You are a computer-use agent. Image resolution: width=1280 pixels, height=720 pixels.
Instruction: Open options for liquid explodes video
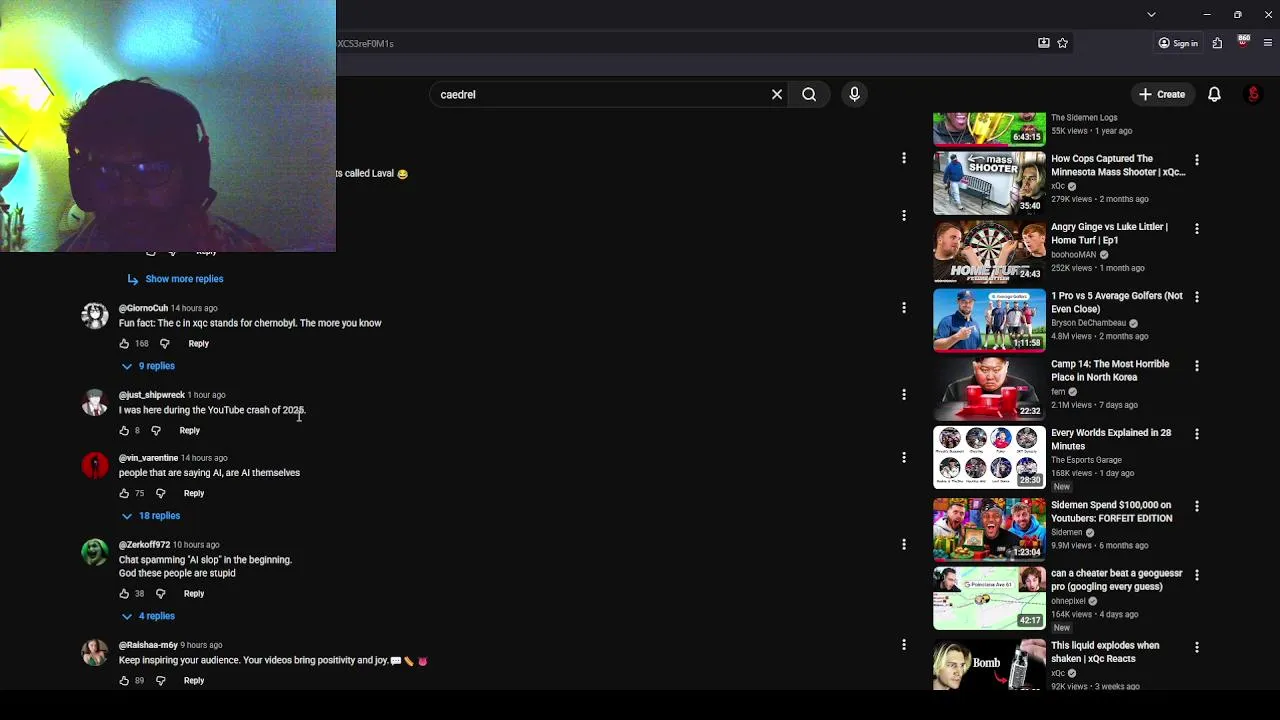(x=1197, y=647)
